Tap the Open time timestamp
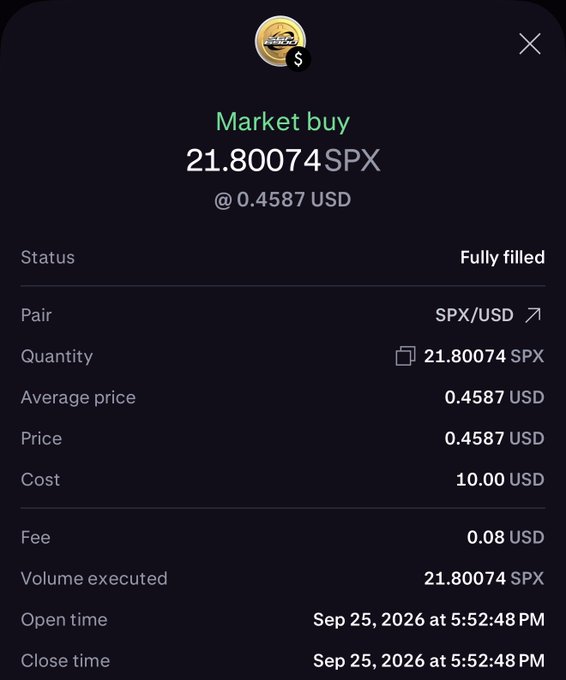Screen dimensions: 566x680 pyautogui.click(x=429, y=620)
